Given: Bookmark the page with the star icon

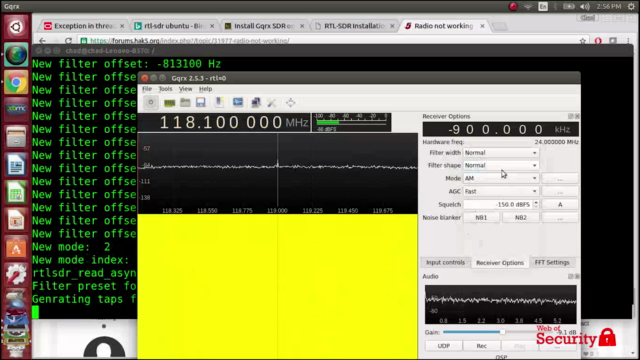Looking at the screenshot, I should tap(582, 41).
